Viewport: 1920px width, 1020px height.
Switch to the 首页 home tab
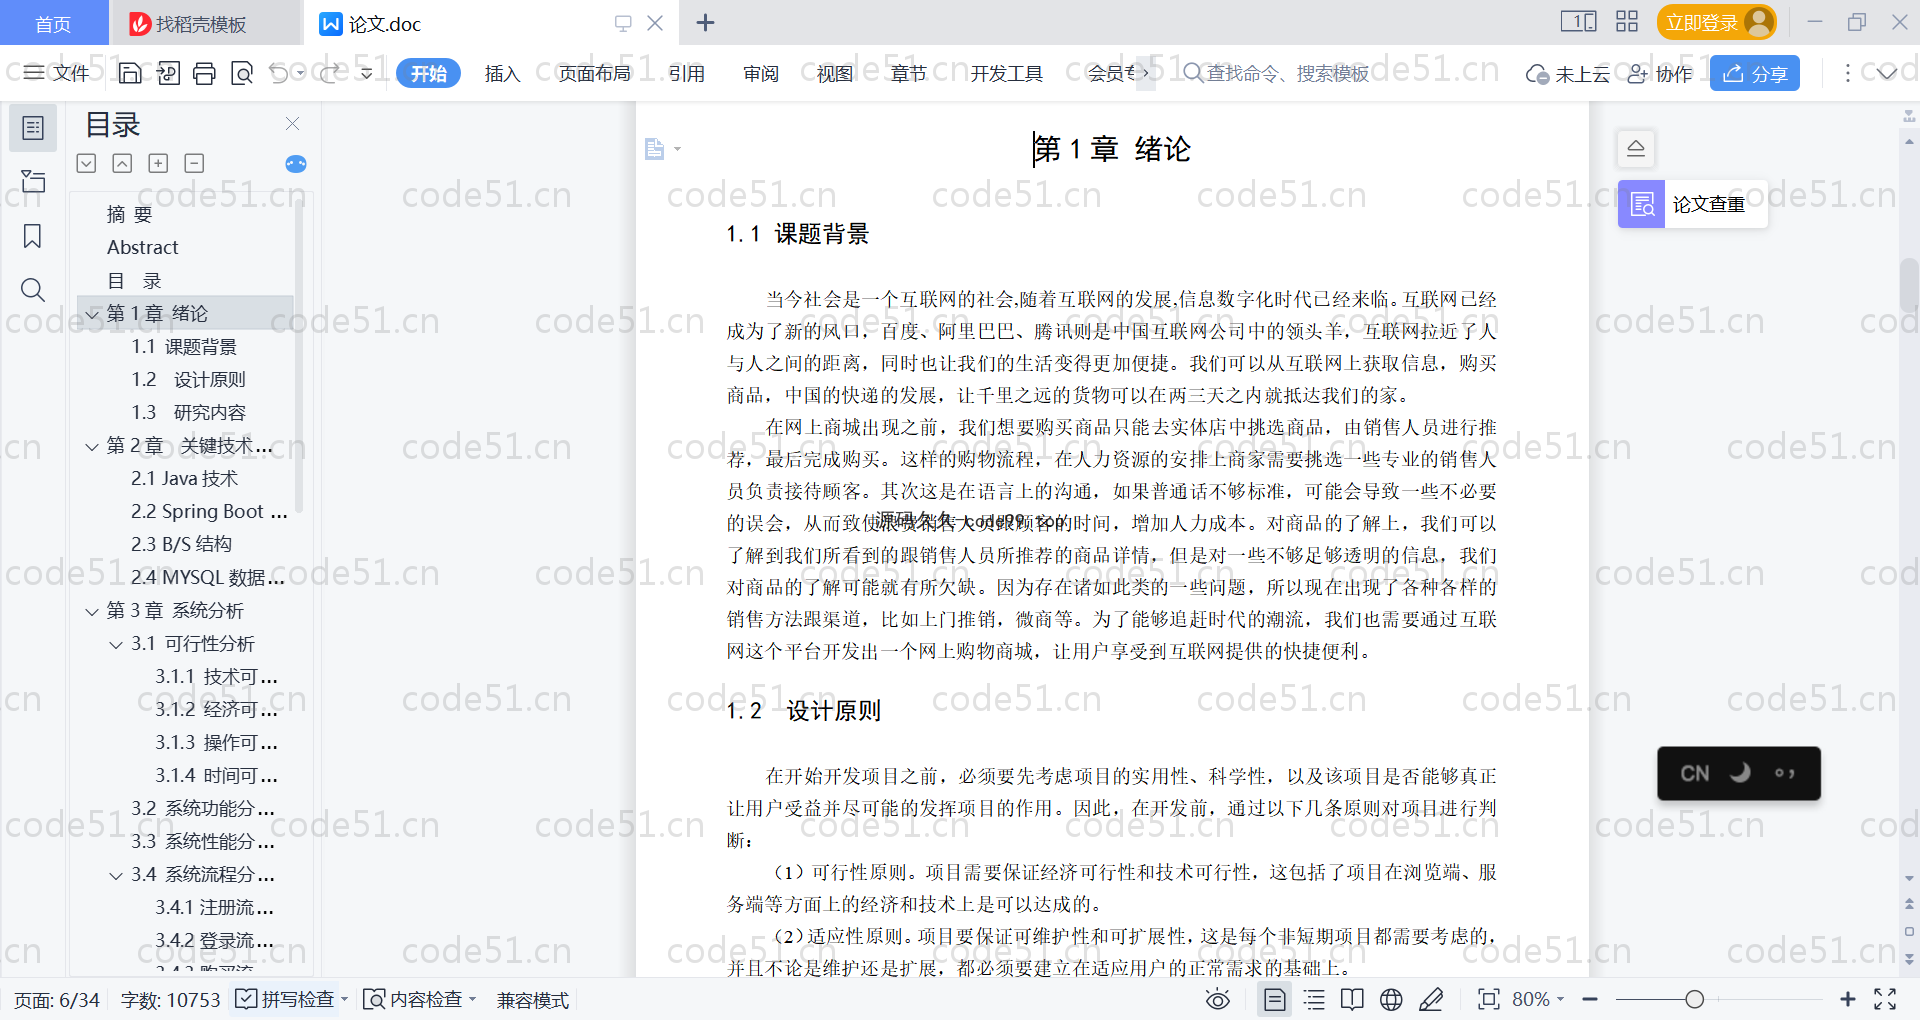(53, 23)
